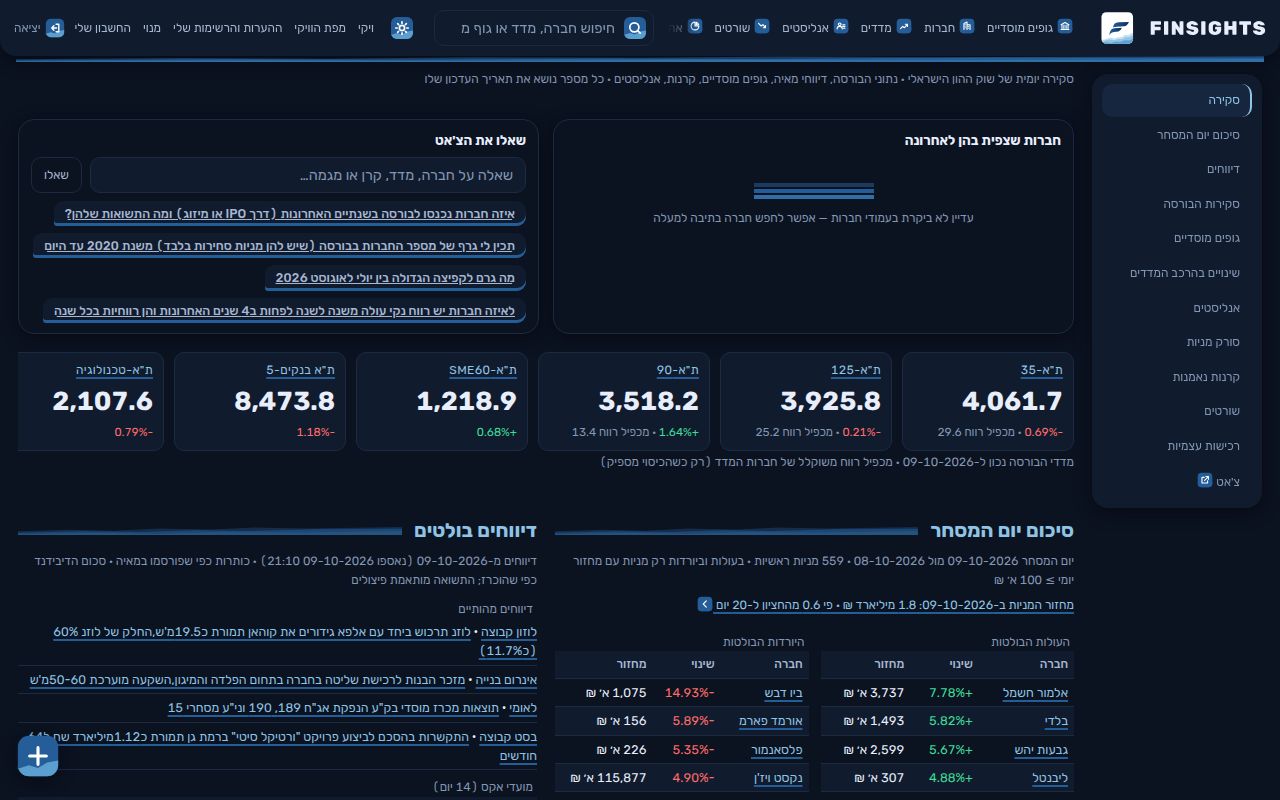Focus the chat question input field
This screenshot has width=1280, height=800.
(307, 175)
